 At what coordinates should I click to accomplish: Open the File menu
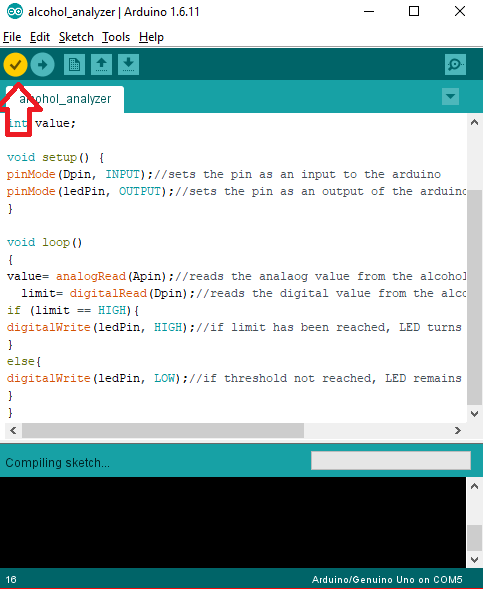(12, 37)
